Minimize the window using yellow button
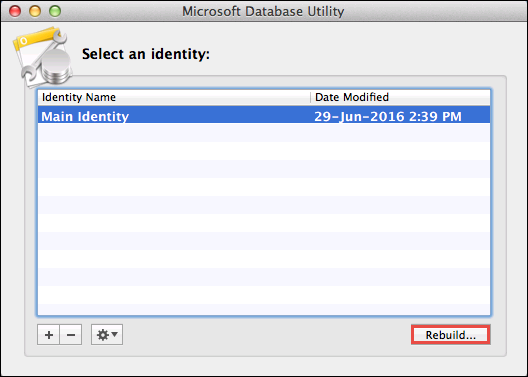Screen dimensions: 528x377 point(35,11)
